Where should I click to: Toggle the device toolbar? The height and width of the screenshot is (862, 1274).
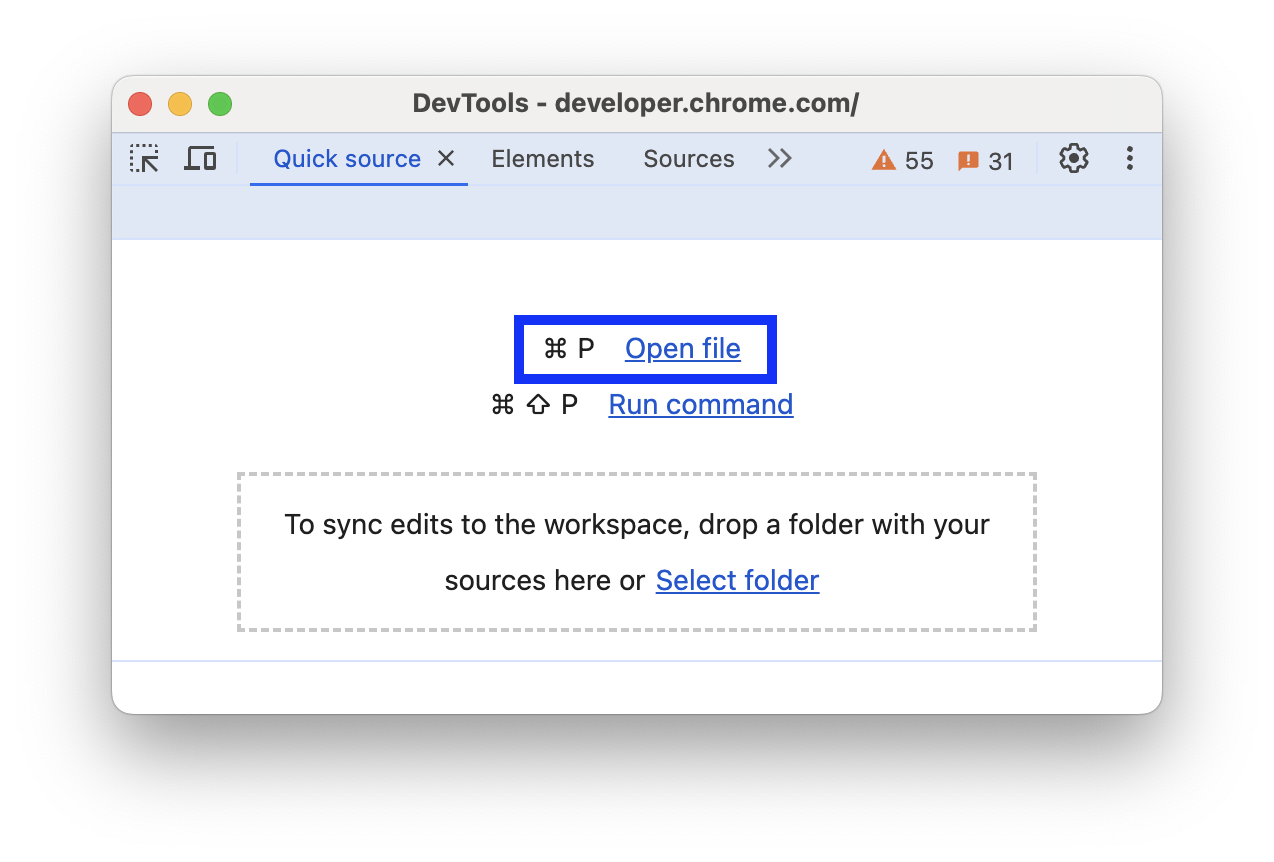200,158
